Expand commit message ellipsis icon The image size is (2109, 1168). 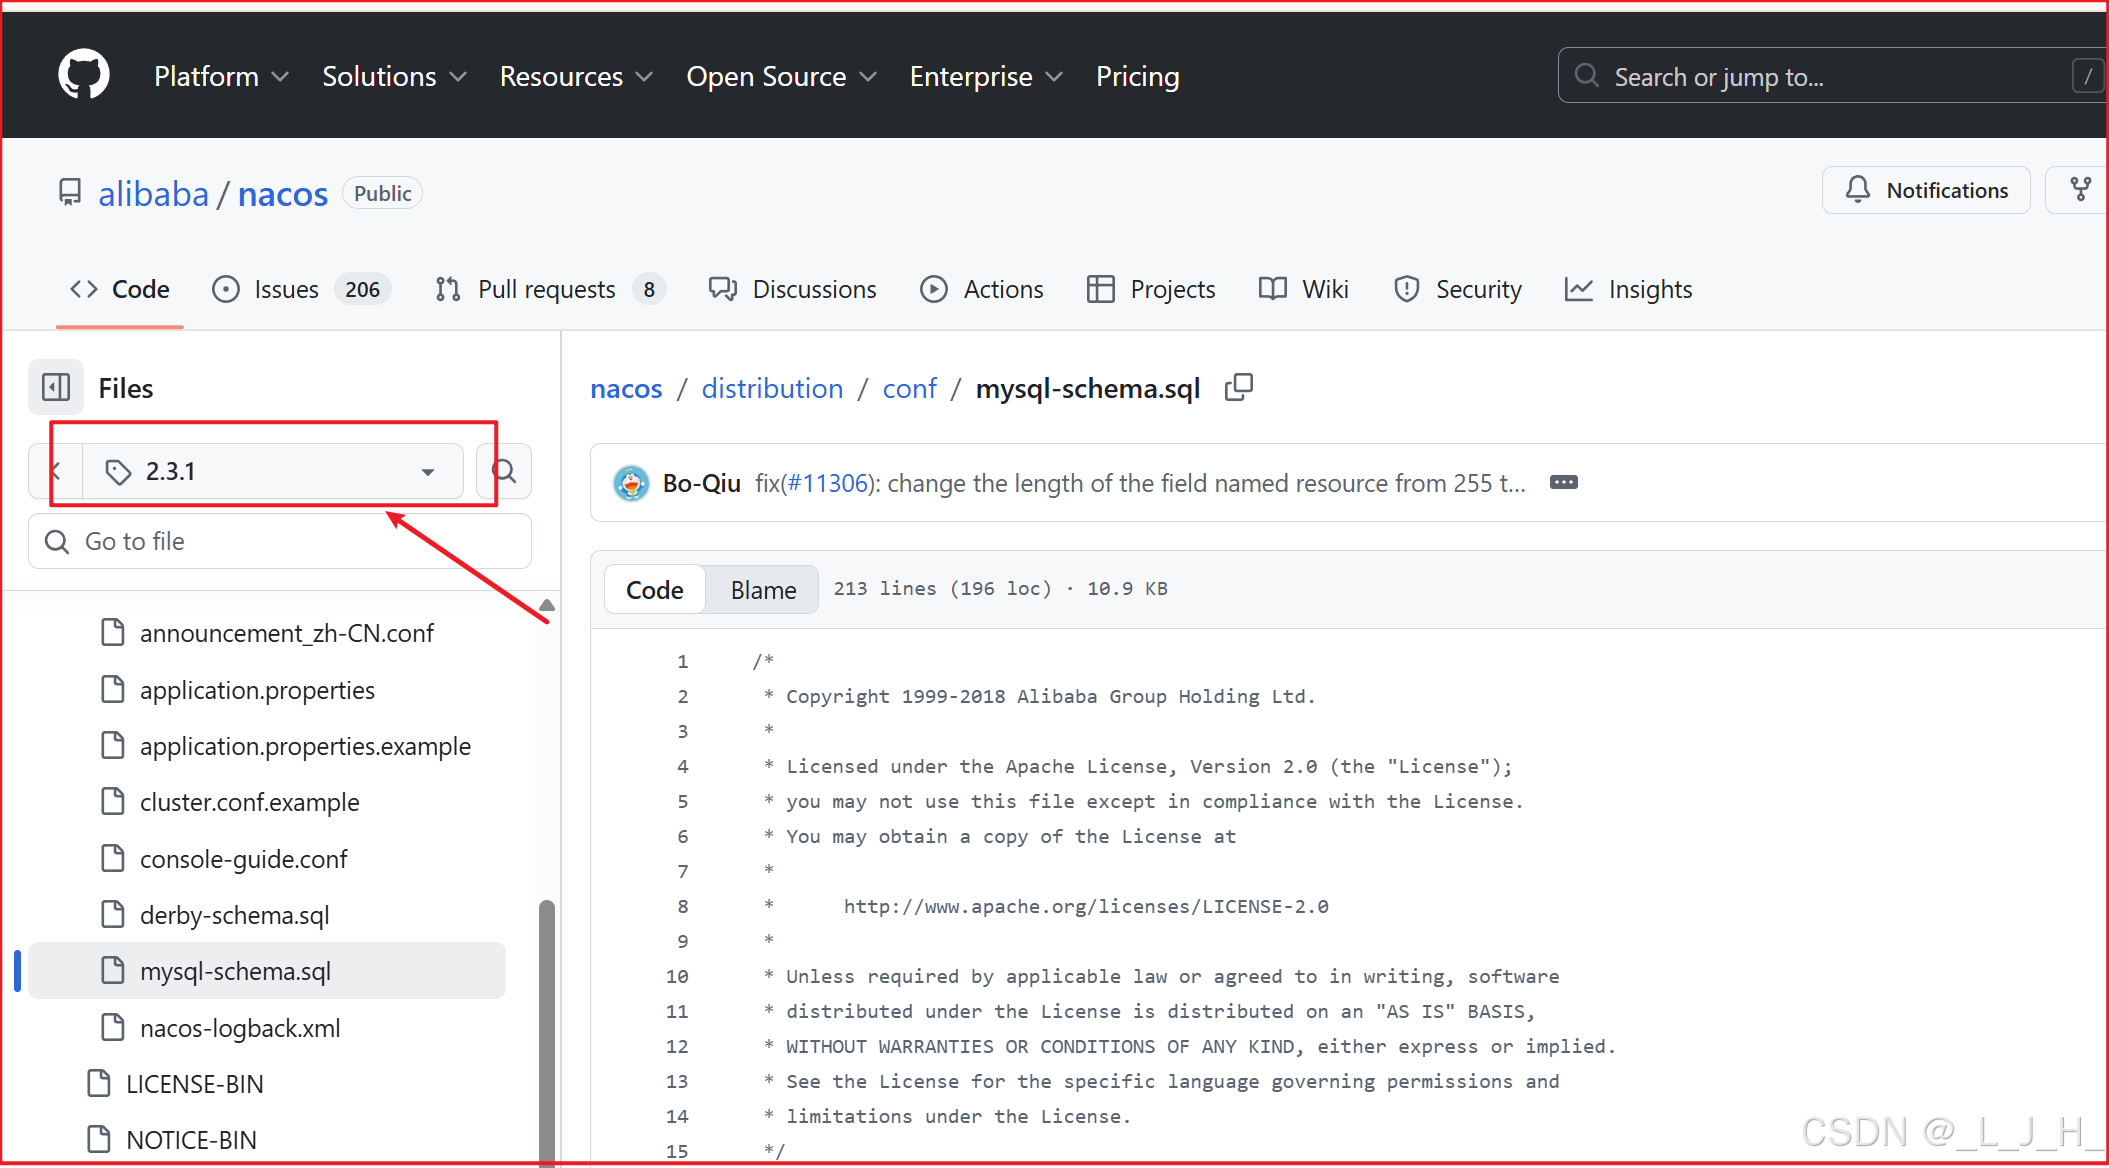point(1563,483)
